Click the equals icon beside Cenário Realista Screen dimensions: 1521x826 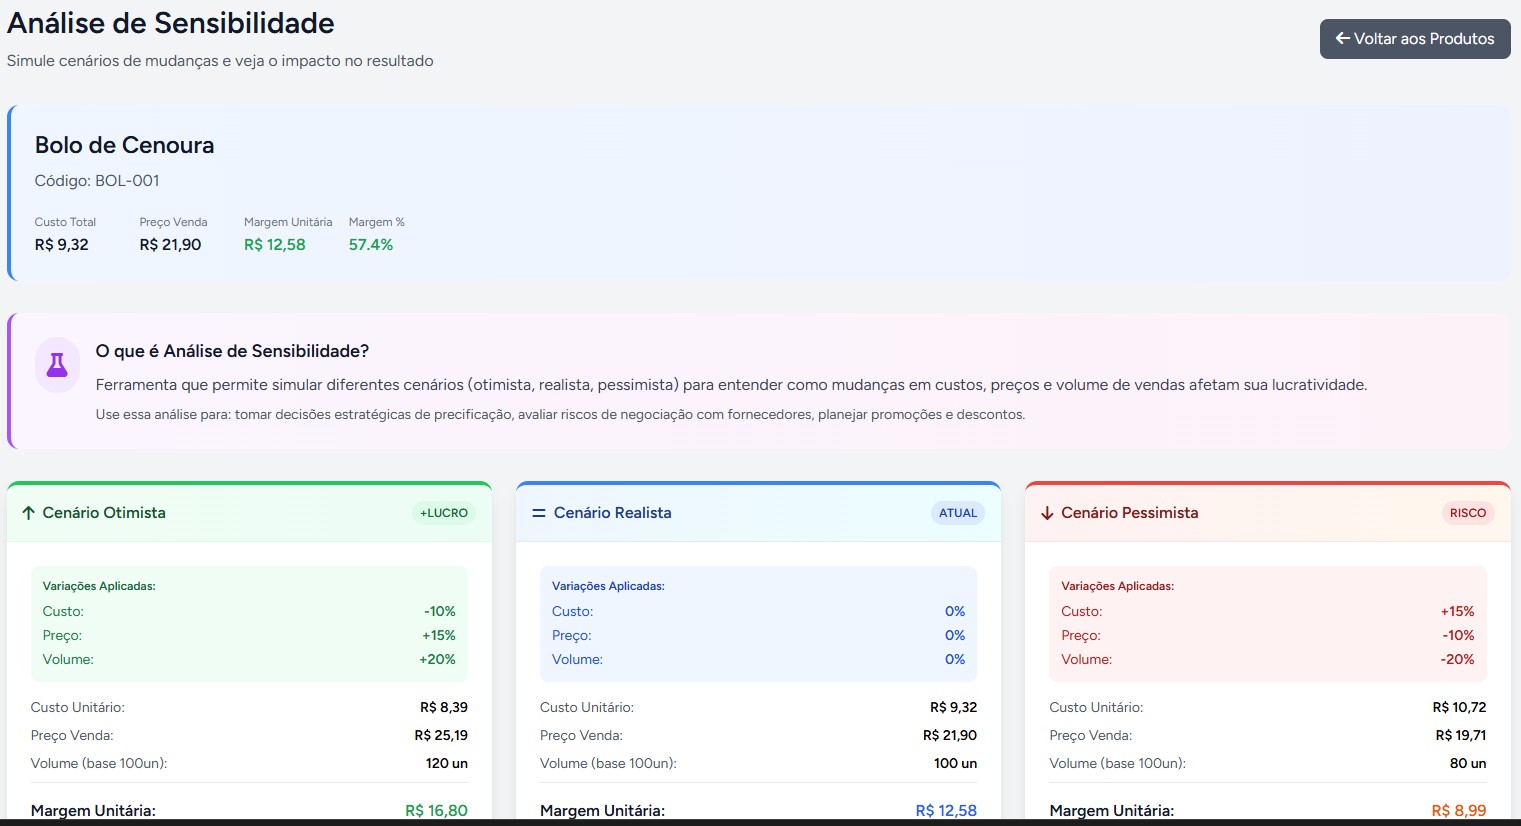[539, 513]
